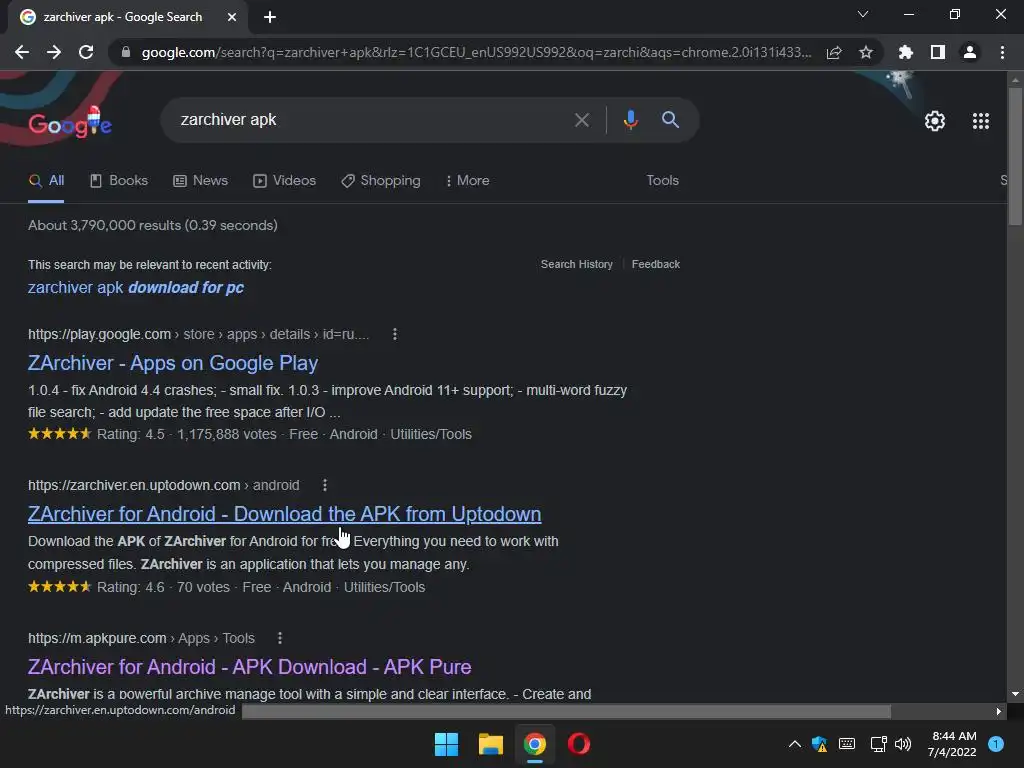Click the Google logo
Screen dimensions: 1024x768
point(70,123)
